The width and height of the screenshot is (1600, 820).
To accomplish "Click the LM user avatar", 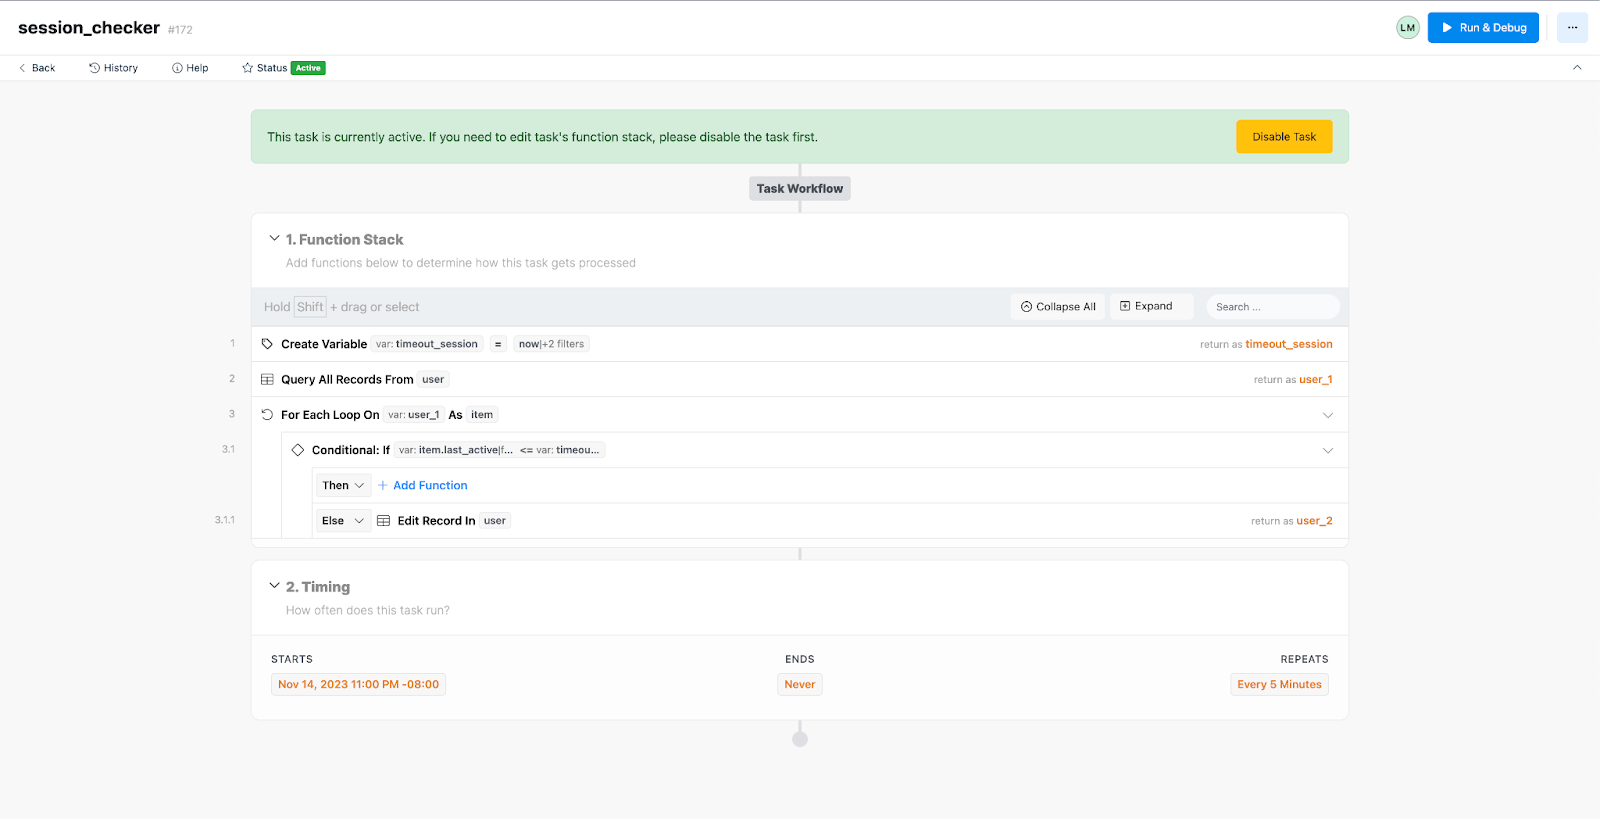I will coord(1407,28).
